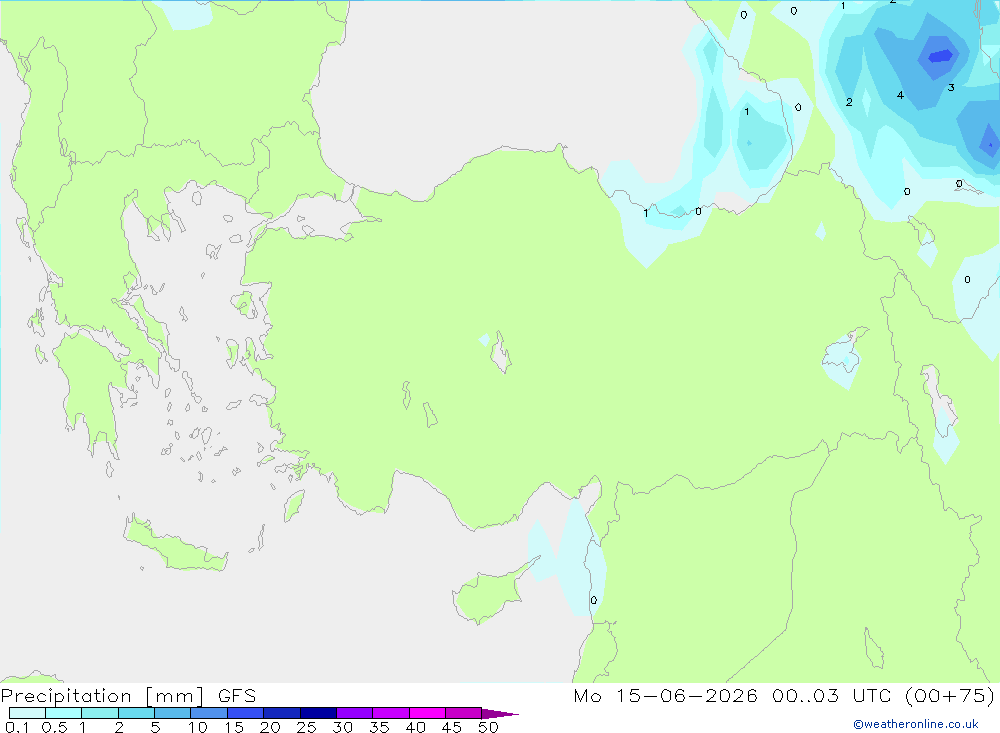Click the above-50 arrow tip of legend
The height and width of the screenshot is (733, 1000).
(501, 714)
